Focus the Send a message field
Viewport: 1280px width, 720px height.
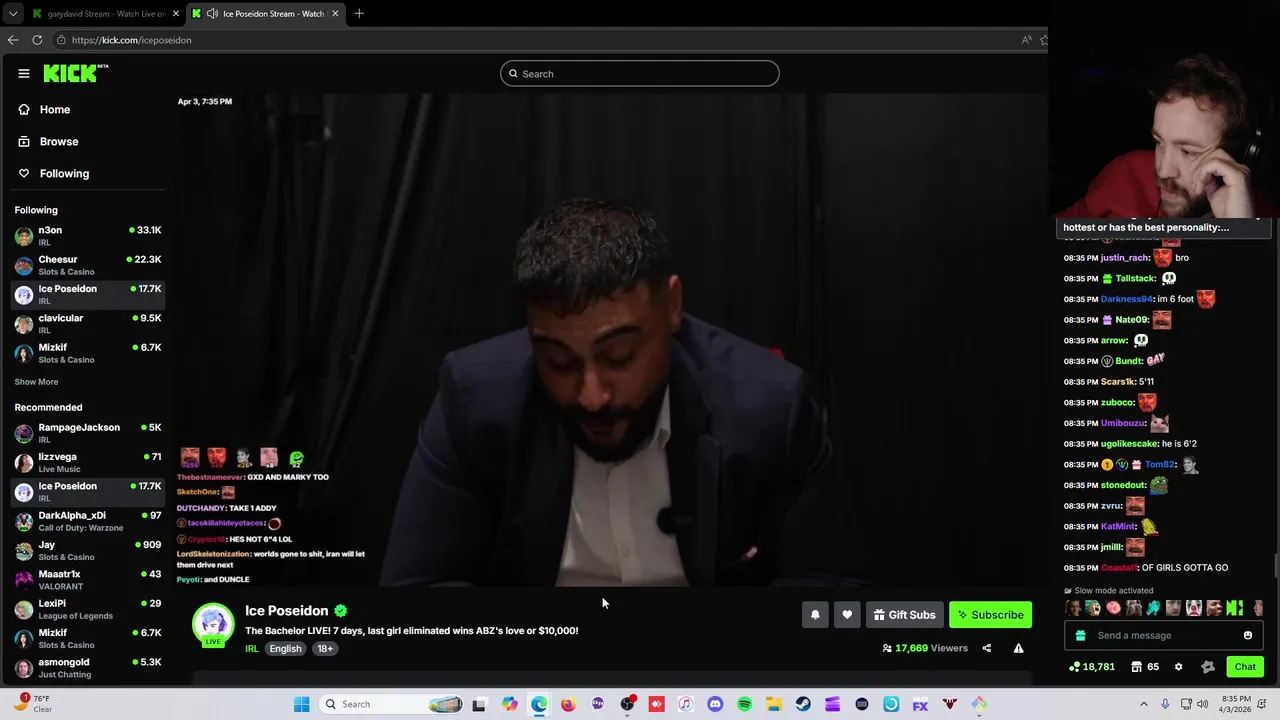pyautogui.click(x=1163, y=635)
